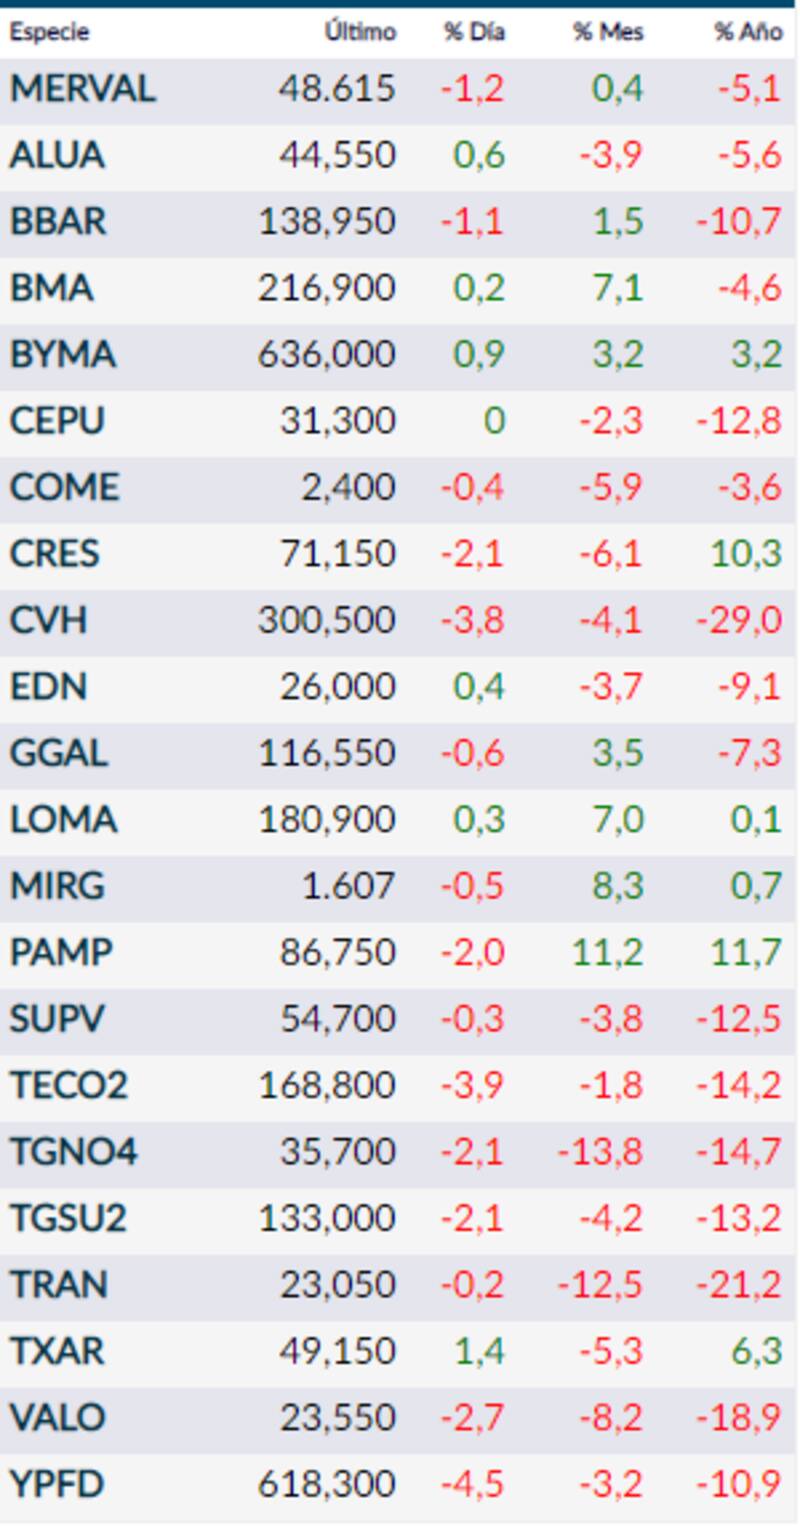
Task: Click the TGNO4 ticker
Action: pyautogui.click(x=73, y=1152)
